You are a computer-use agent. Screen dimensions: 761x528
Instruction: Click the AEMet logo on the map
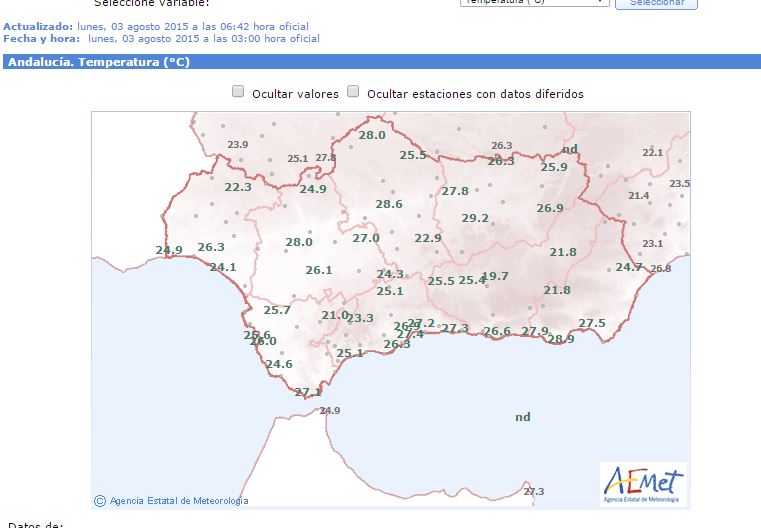[x=642, y=483]
